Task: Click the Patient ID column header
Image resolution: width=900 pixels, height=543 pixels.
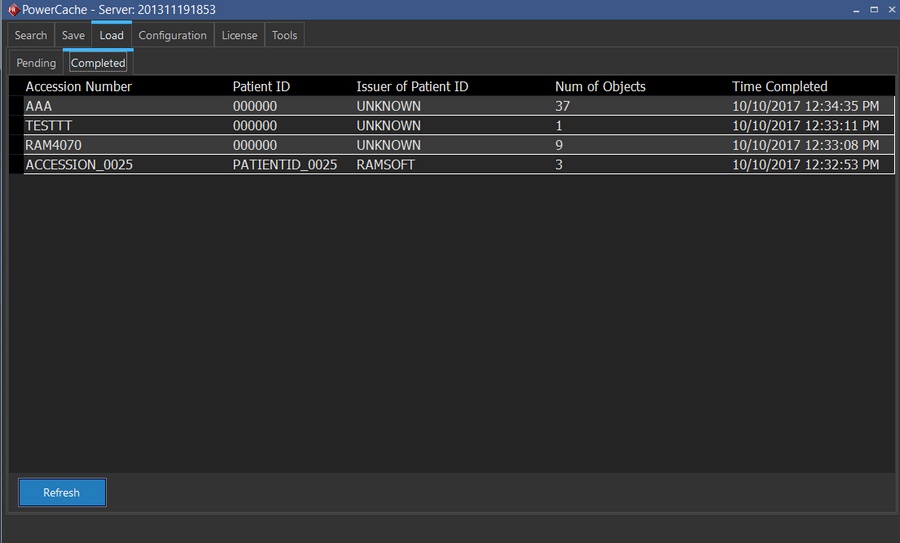Action: [x=261, y=87]
